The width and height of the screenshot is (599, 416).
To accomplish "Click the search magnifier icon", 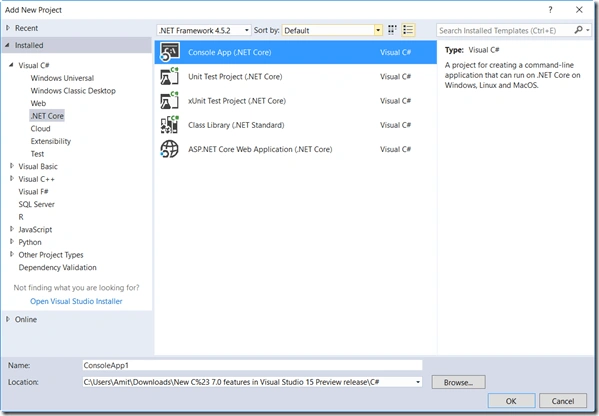I will pos(578,30).
